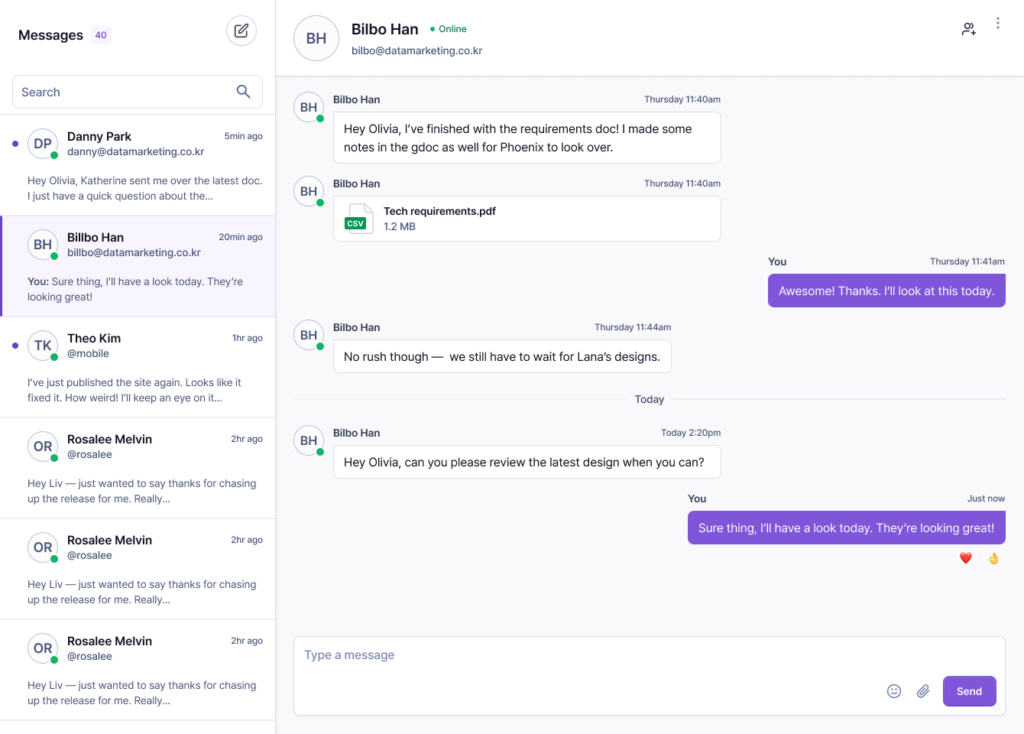
Task: Click the search magnifier icon
Action: 244,92
